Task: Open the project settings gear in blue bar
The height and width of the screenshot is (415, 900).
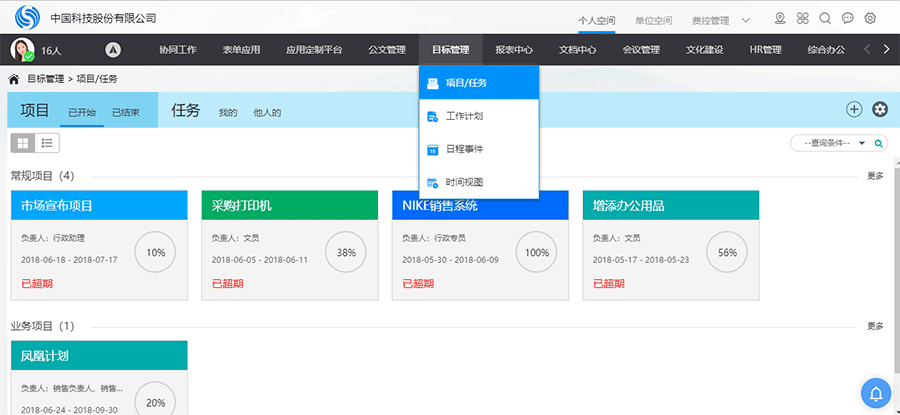Action: click(x=880, y=110)
